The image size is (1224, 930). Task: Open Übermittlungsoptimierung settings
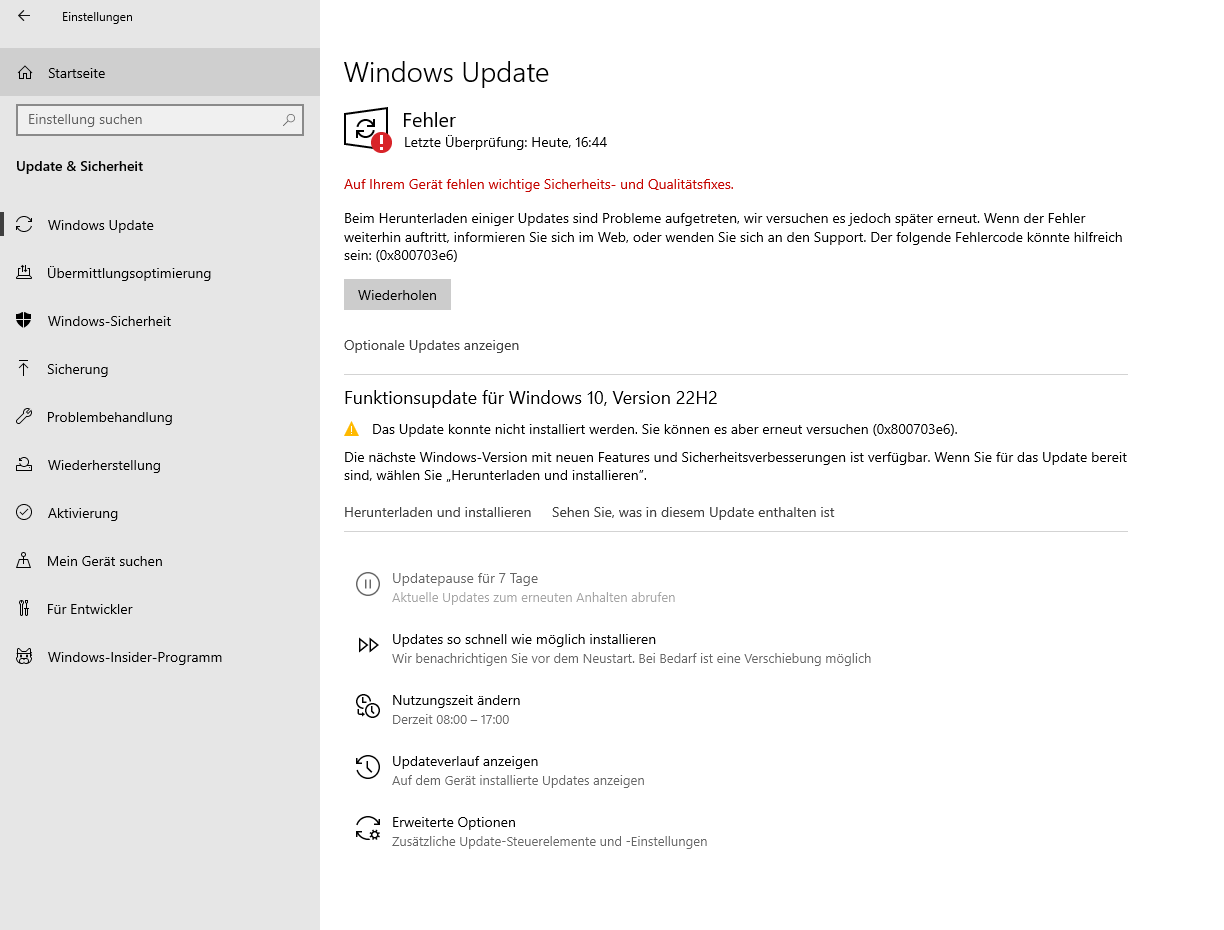(x=160, y=273)
